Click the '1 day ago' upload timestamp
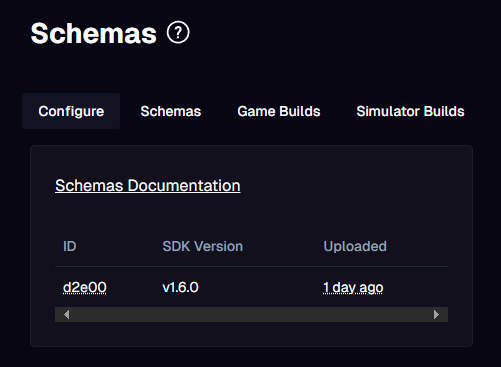Screen dimensions: 501x367 click(353, 287)
